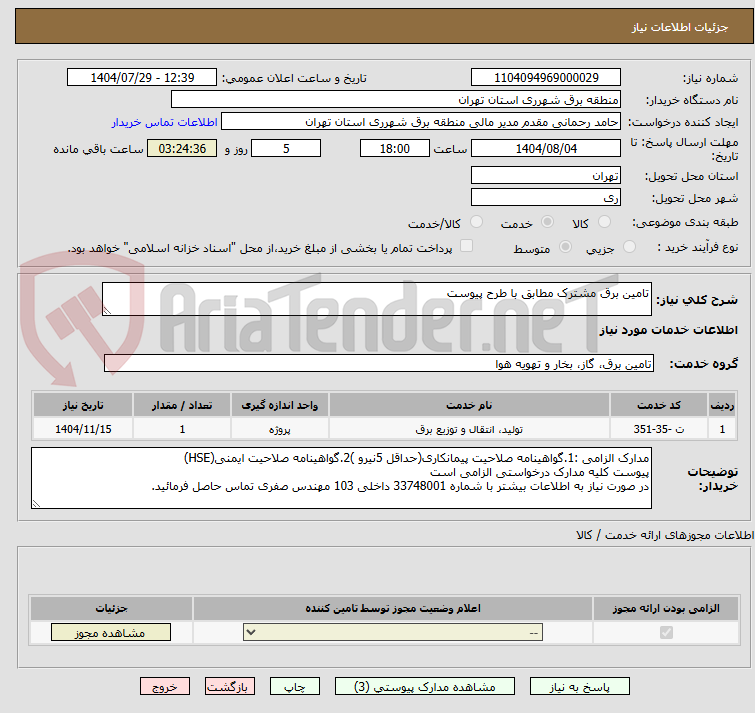The width and height of the screenshot is (755, 713).
Task: Click the 'تعداد / مقدار' column header
Action: (x=182, y=405)
